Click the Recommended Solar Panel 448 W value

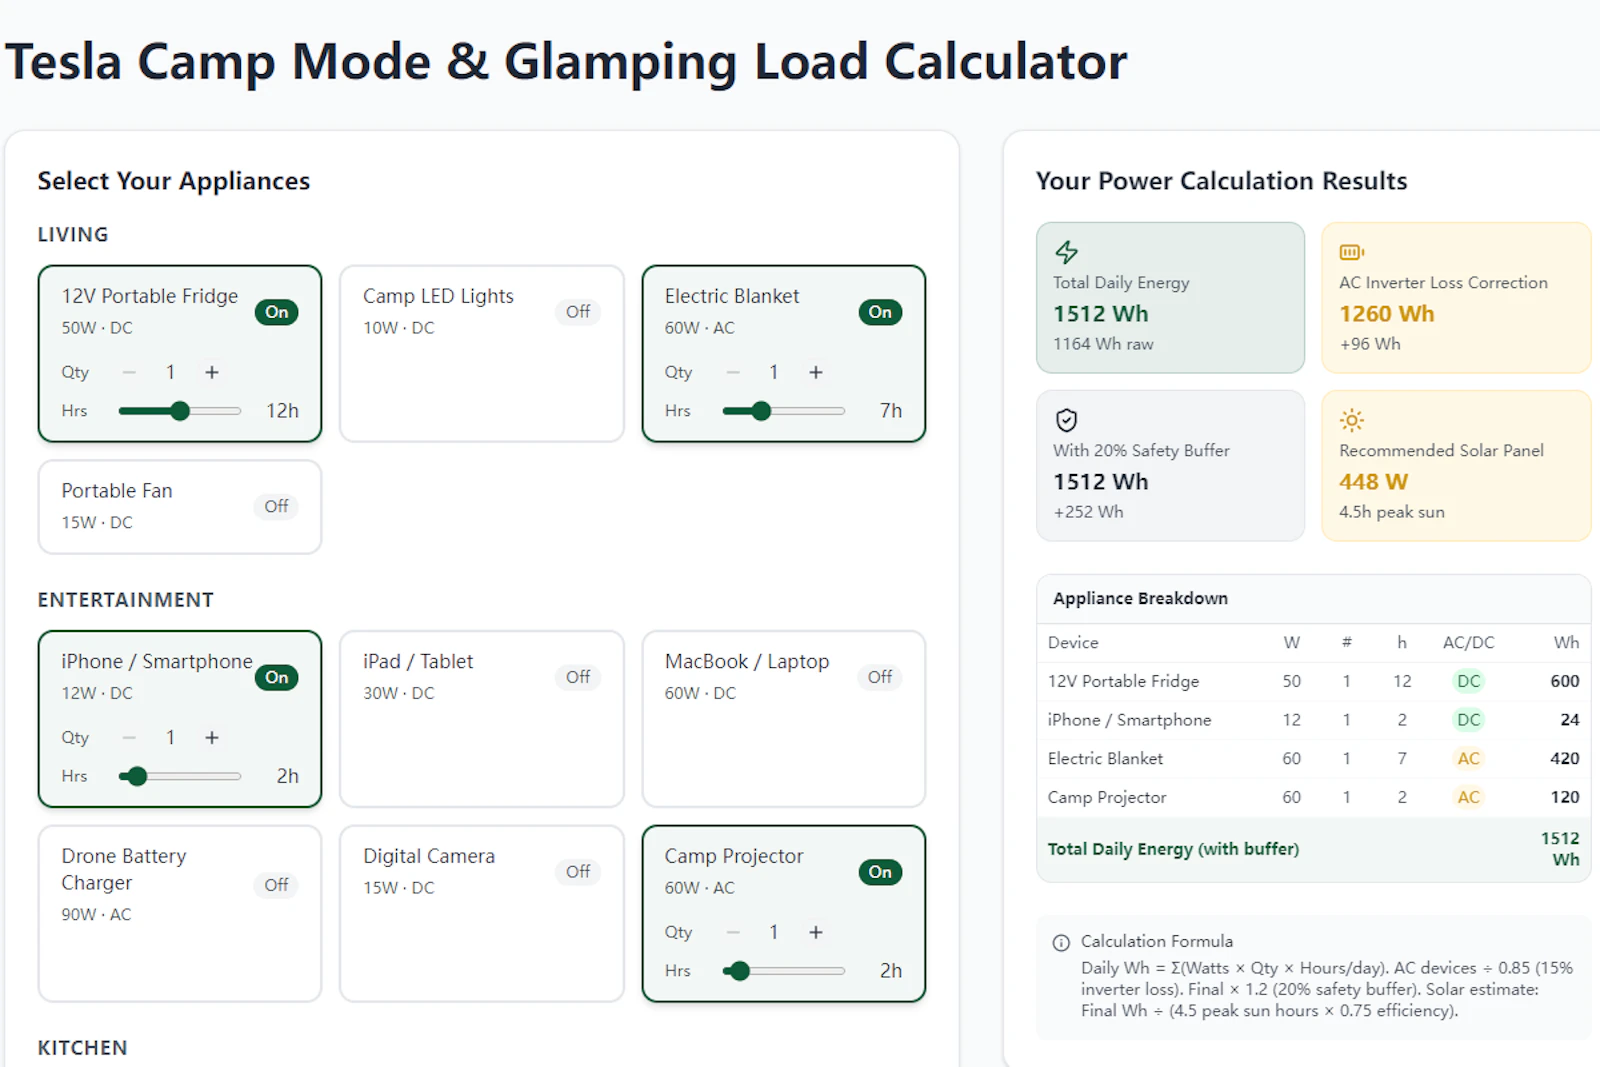(1373, 482)
